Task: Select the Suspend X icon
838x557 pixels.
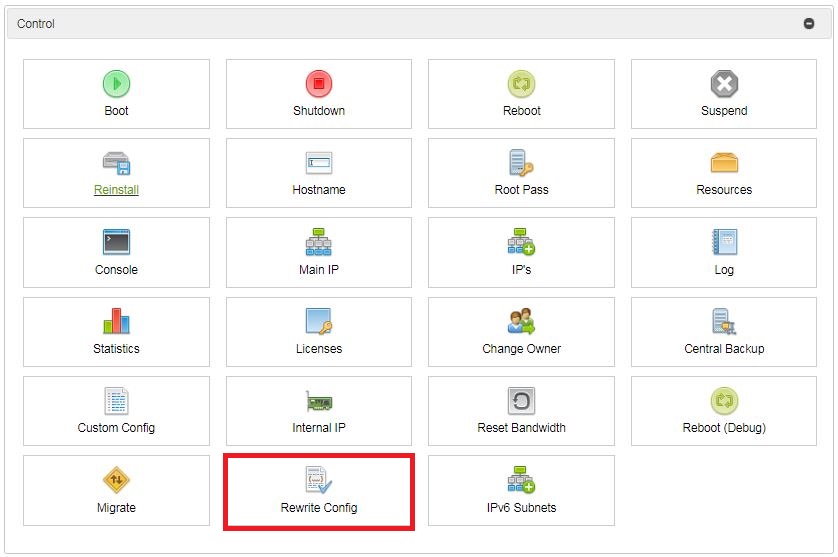Action: 724,84
